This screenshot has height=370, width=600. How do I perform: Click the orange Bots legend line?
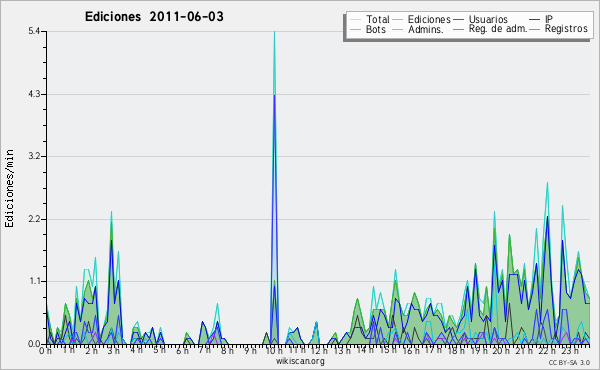355,29
